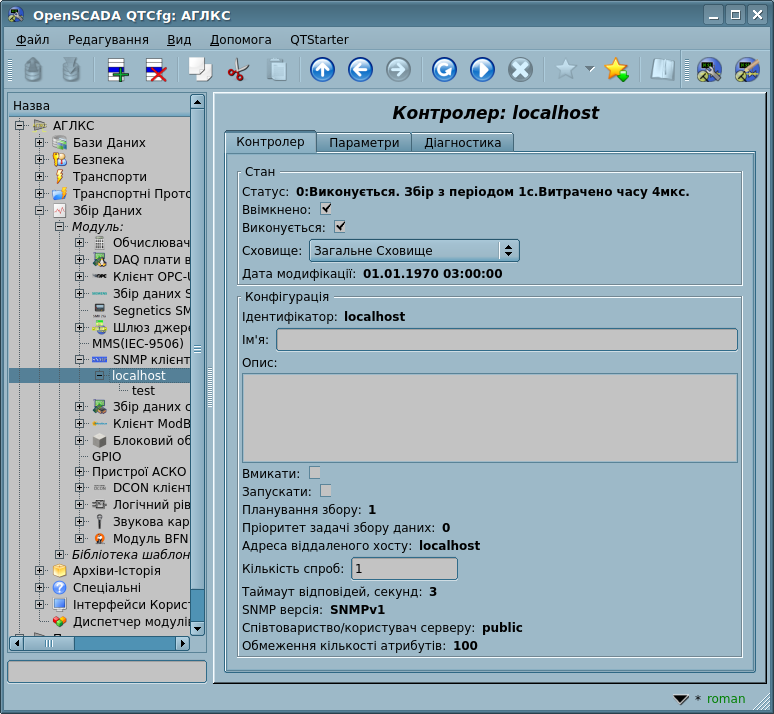Expand the 'Архіви-Історія' tree node

click(39, 571)
